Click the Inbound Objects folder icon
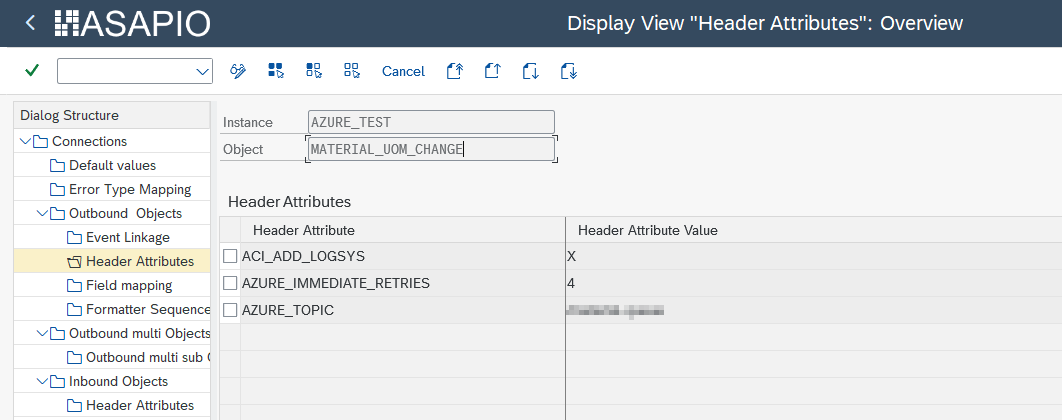The width and height of the screenshot is (1062, 420). pyautogui.click(x=58, y=381)
